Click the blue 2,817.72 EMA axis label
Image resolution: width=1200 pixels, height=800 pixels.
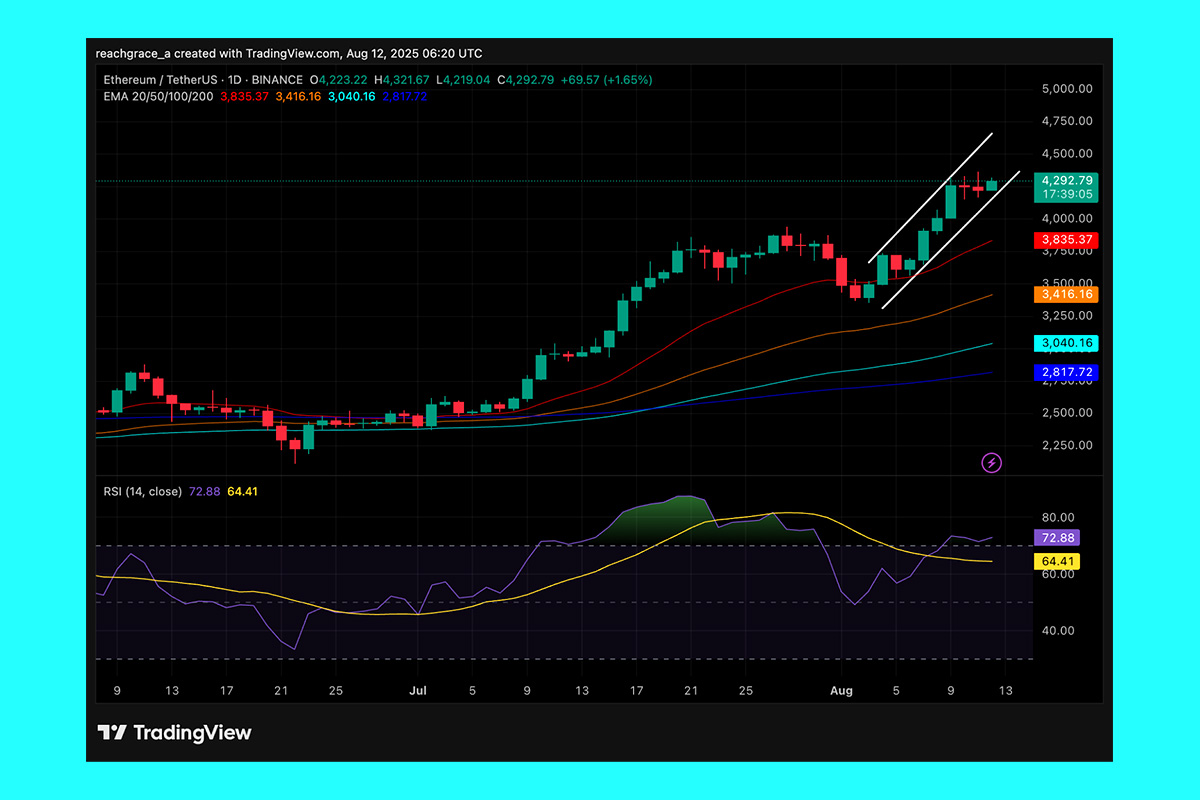click(x=1066, y=372)
